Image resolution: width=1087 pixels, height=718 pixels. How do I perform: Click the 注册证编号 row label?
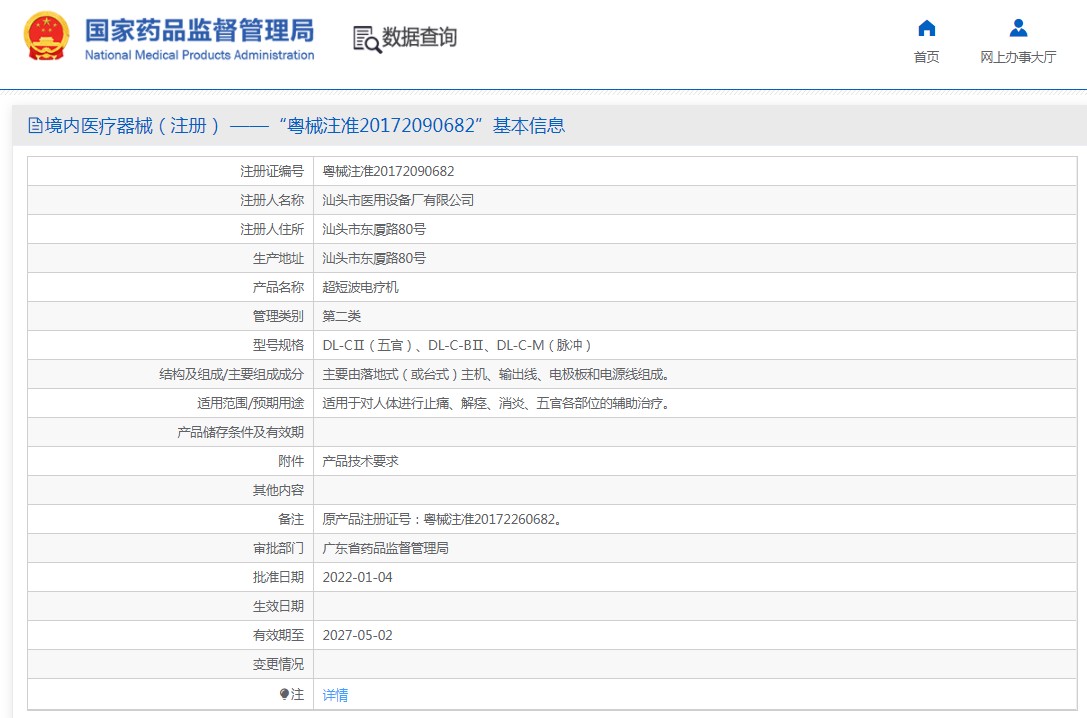(272, 171)
